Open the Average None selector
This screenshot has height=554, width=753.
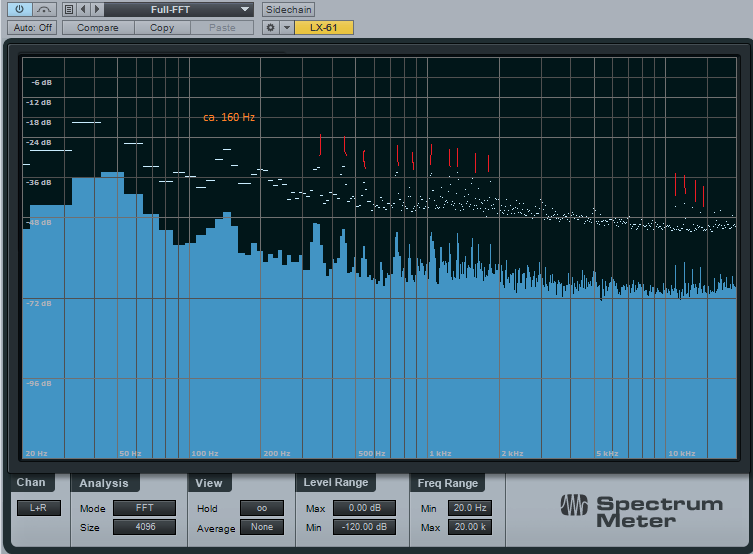pos(261,528)
